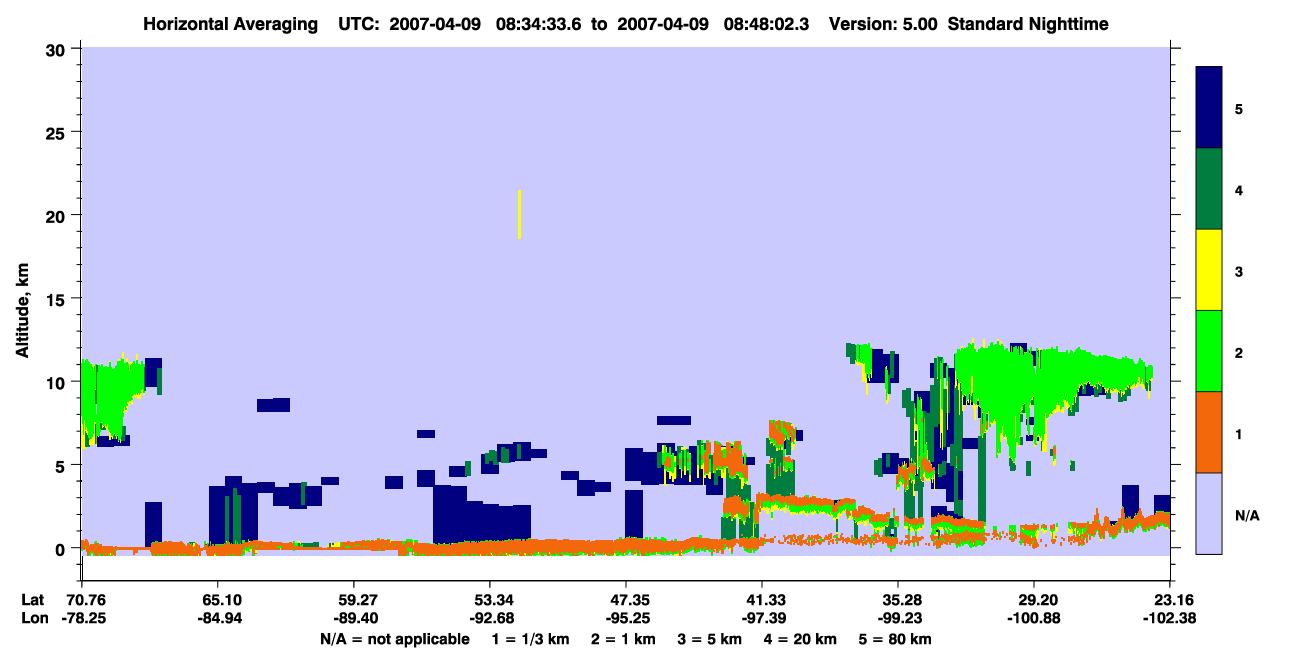Click the colorbar label 3
The width and height of the screenshot is (1300, 667).
1239,272
